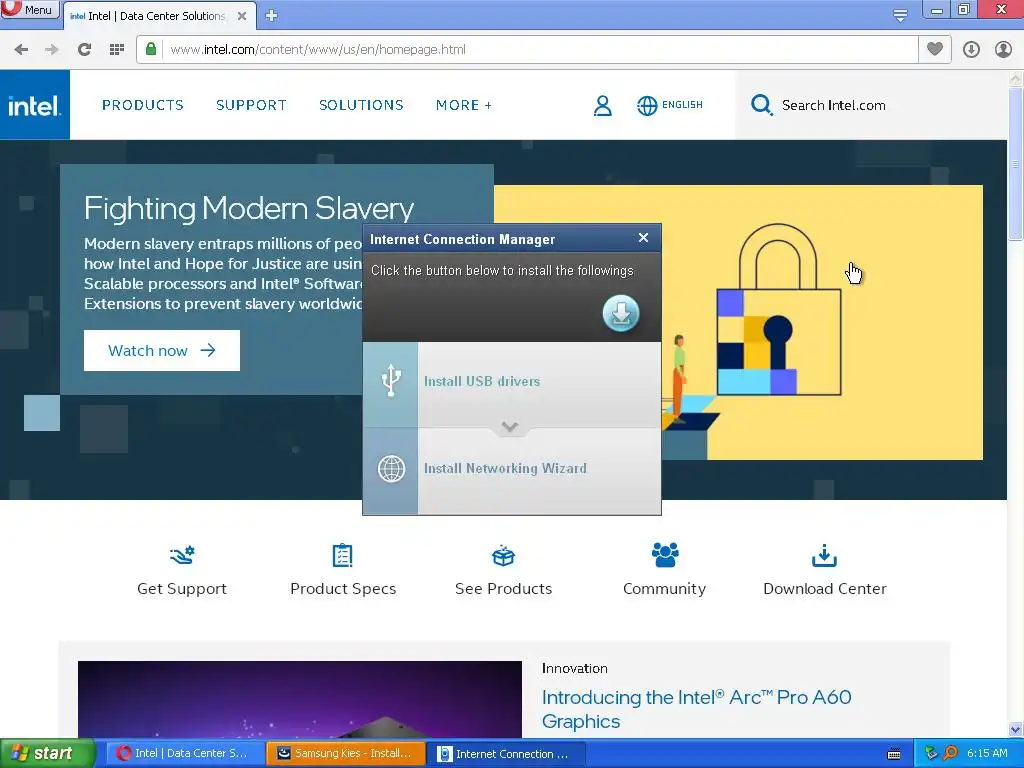
Task: Go back to the previous page
Action: coord(21,50)
